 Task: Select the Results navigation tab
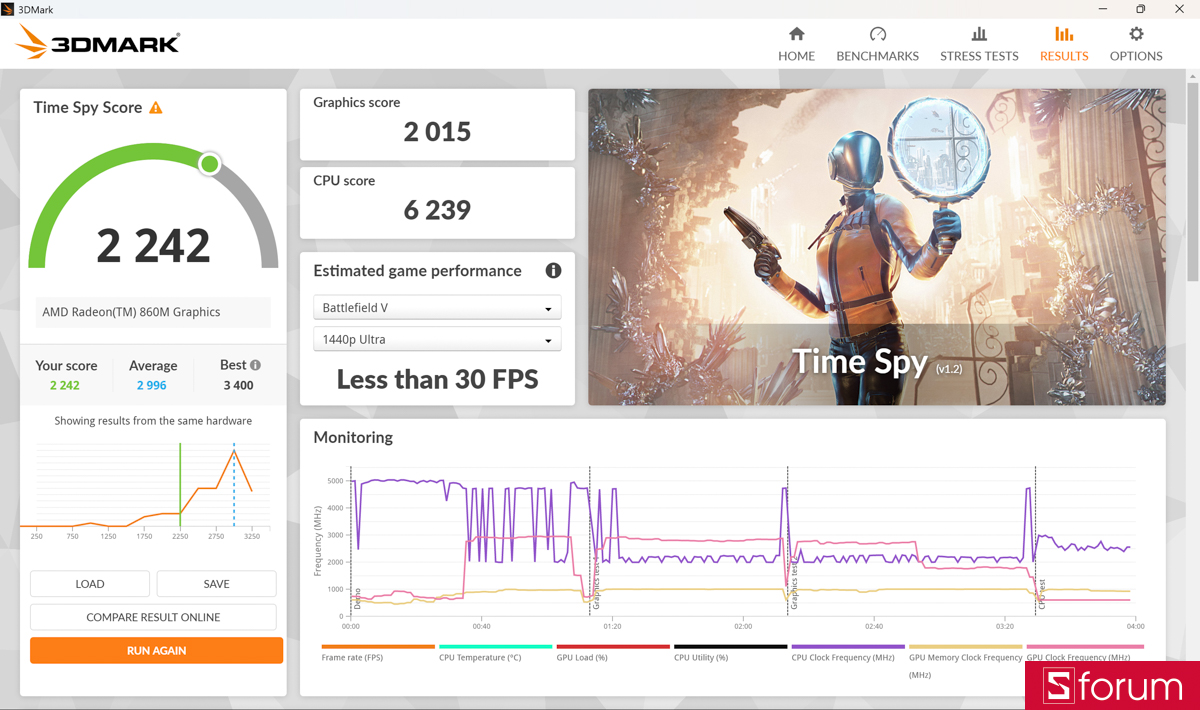coord(1063,44)
